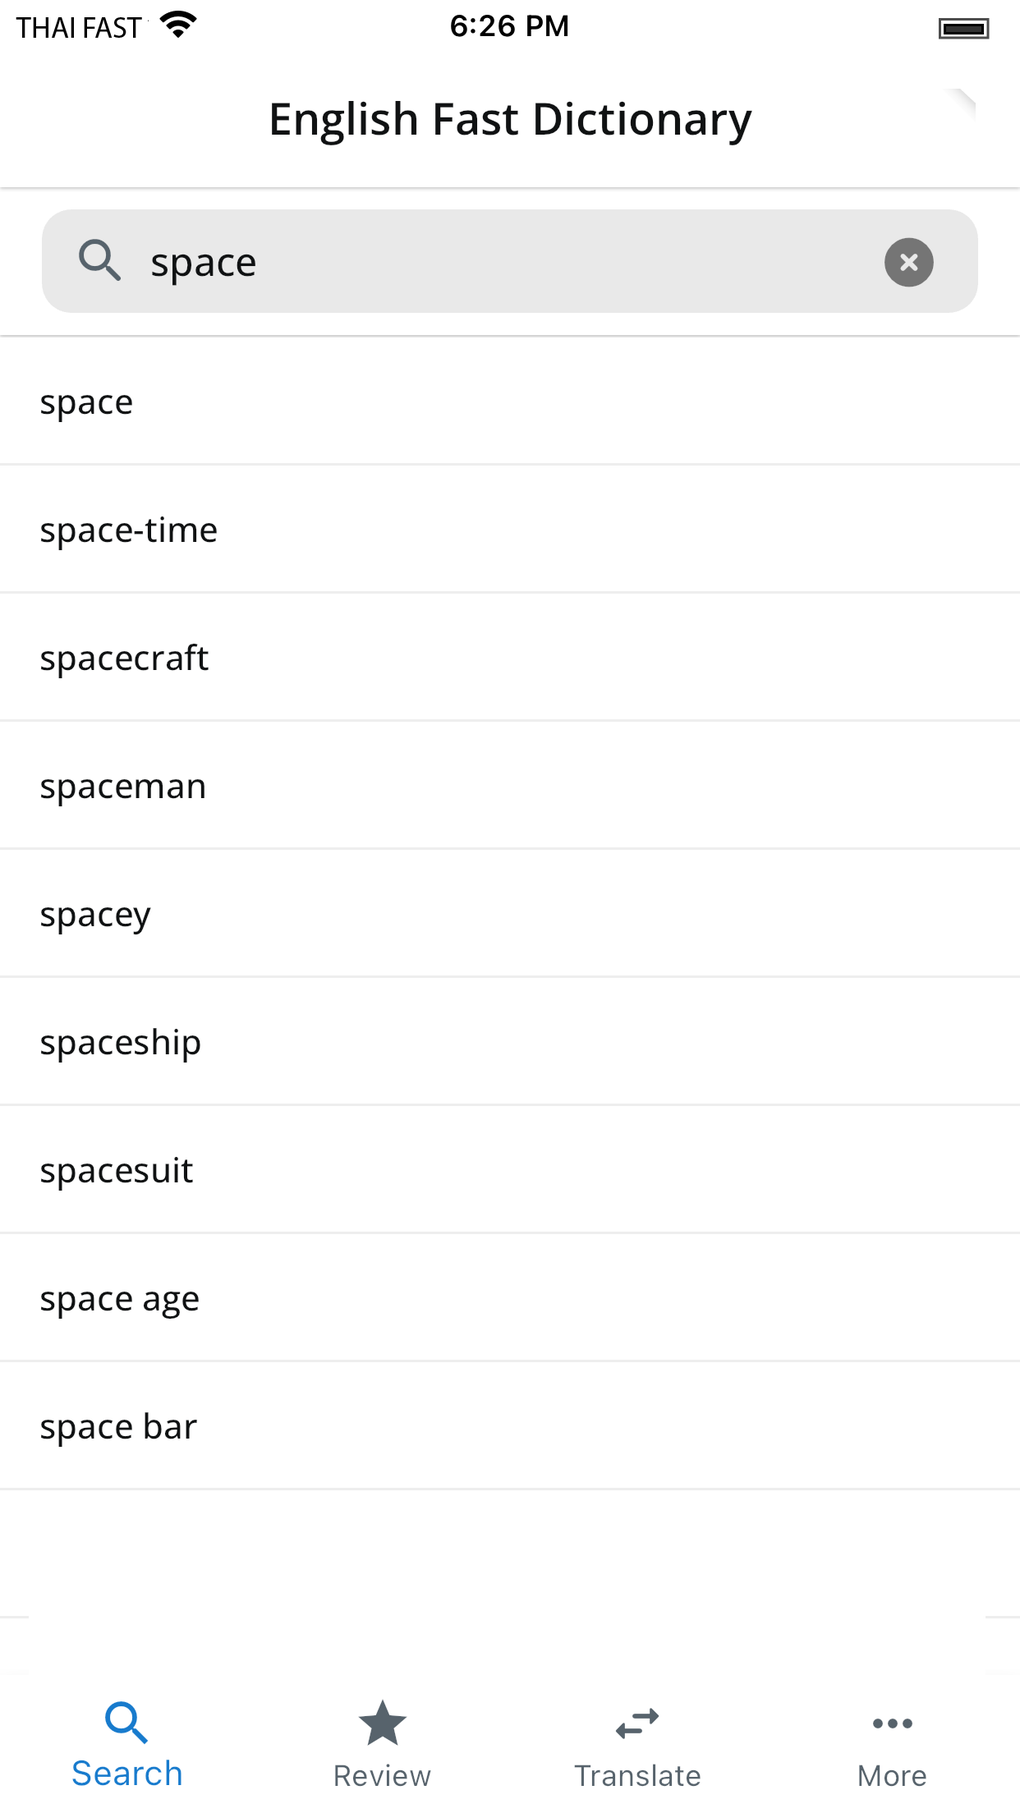Select the 'space age' result
The image size is (1020, 1813).
point(119,1298)
